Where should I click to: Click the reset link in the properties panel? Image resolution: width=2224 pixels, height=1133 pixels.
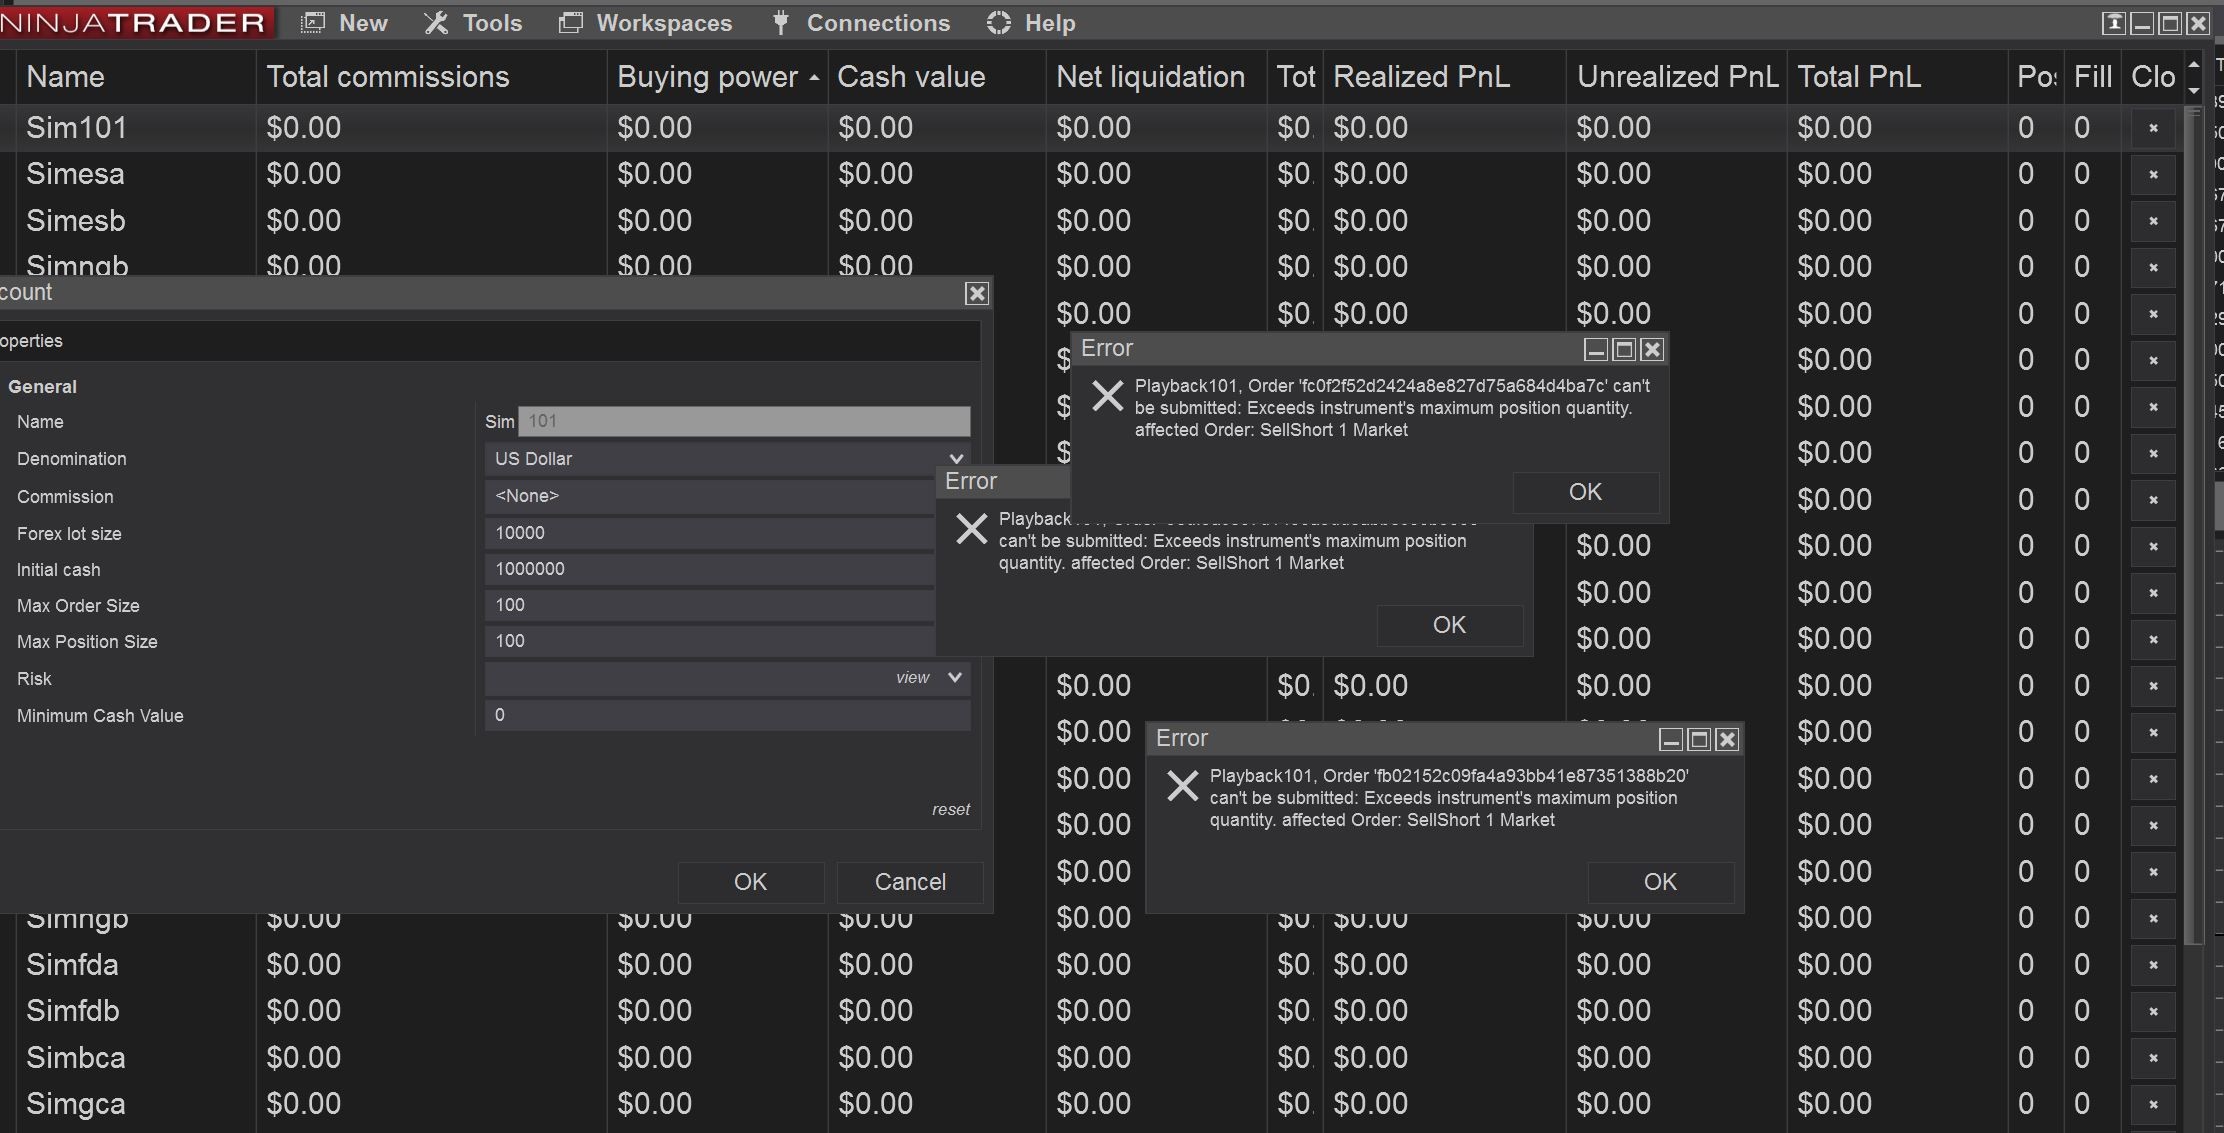pyautogui.click(x=950, y=810)
